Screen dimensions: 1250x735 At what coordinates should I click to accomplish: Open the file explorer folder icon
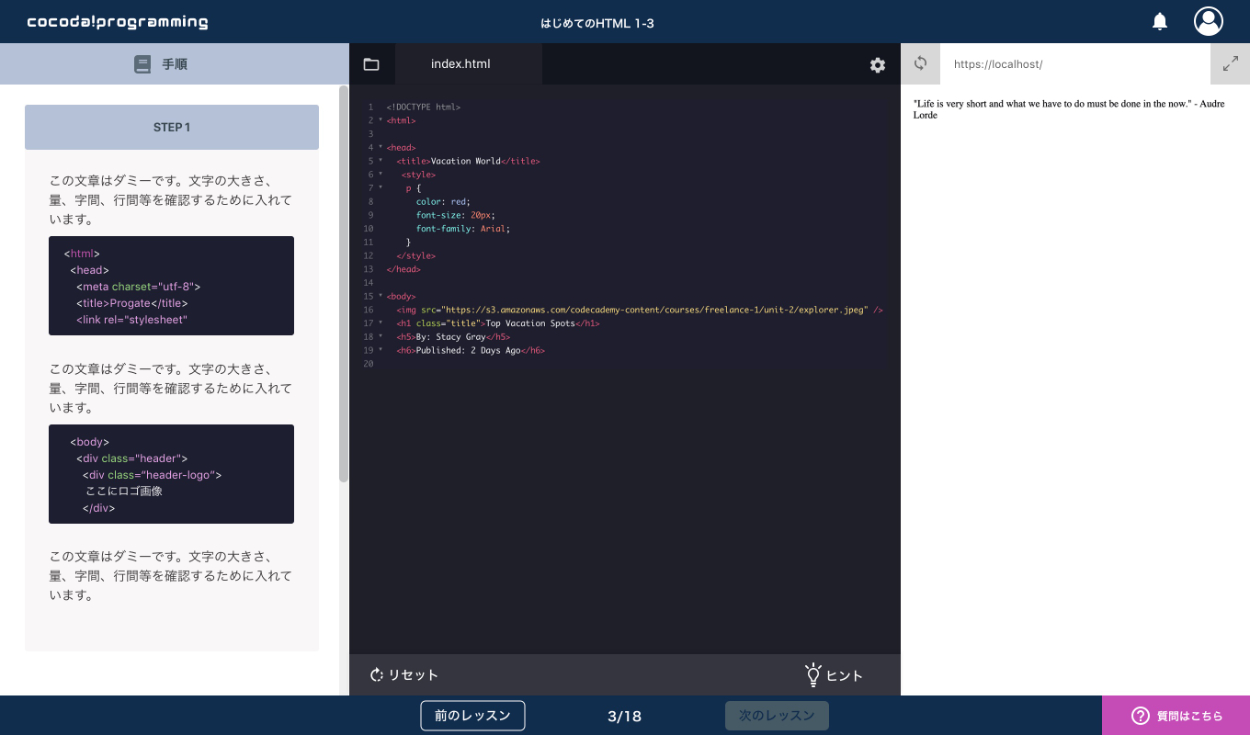[371, 64]
